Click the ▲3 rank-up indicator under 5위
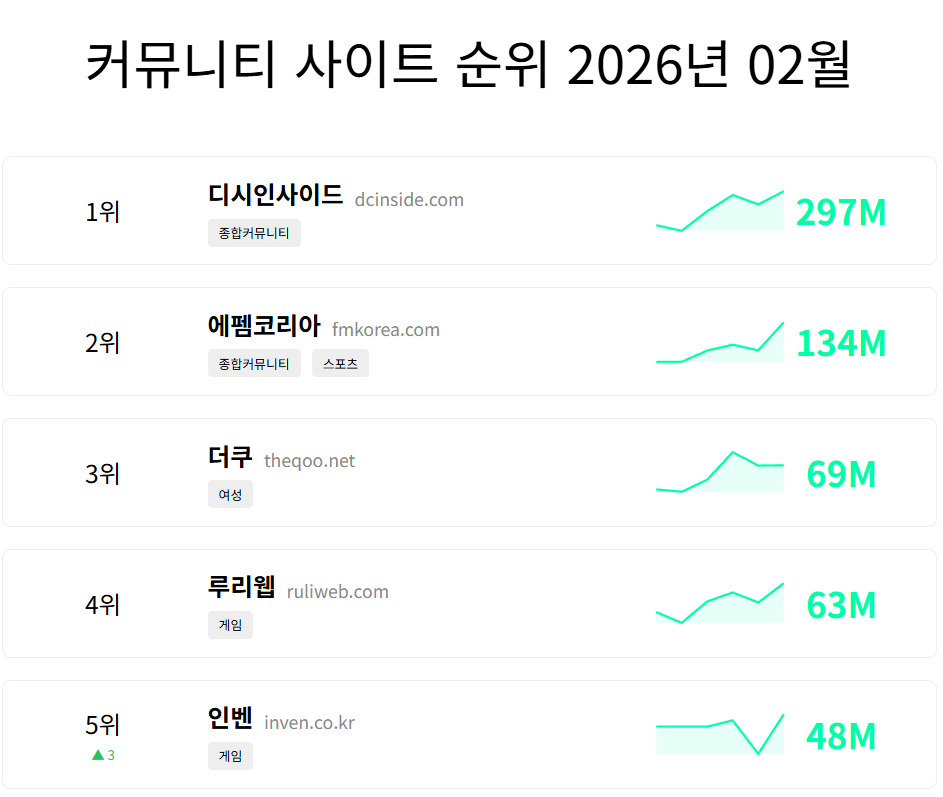This screenshot has height=797, width=943. tap(102, 755)
